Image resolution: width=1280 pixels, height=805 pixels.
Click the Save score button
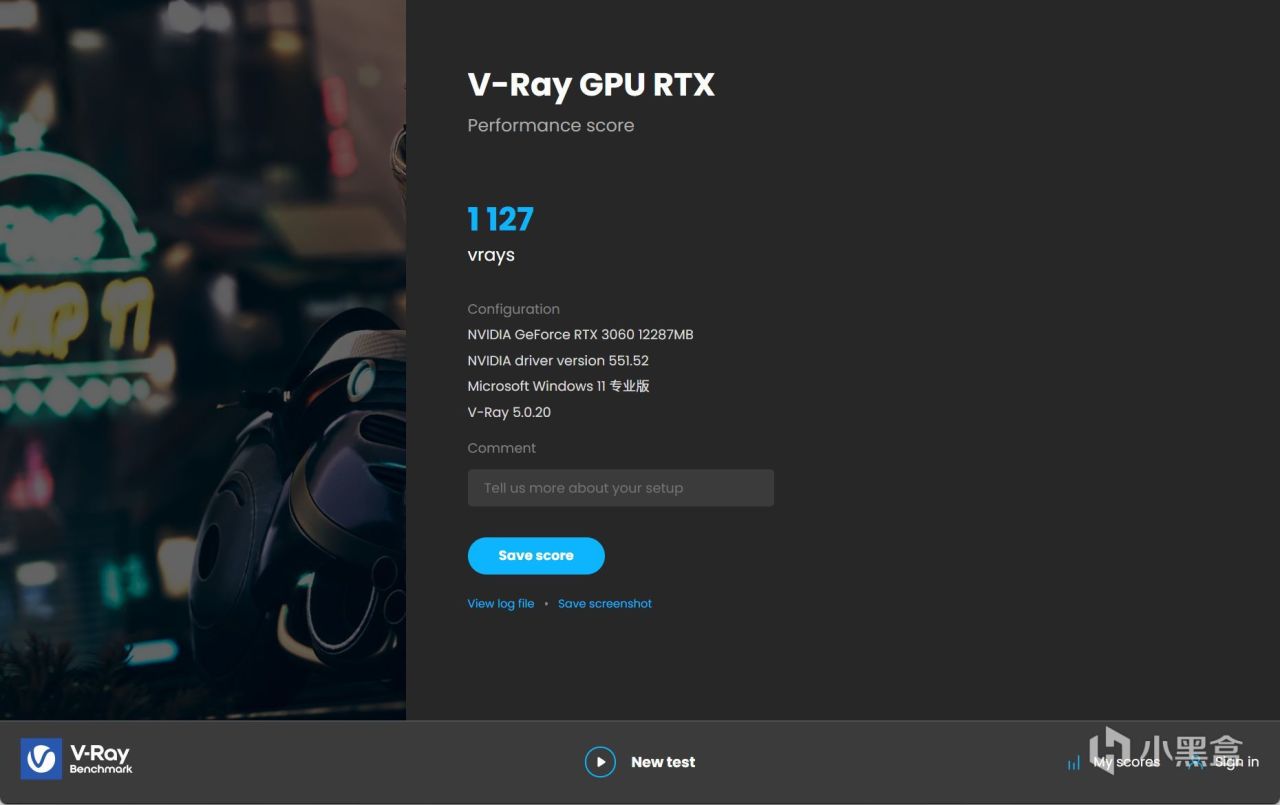pyautogui.click(x=536, y=556)
